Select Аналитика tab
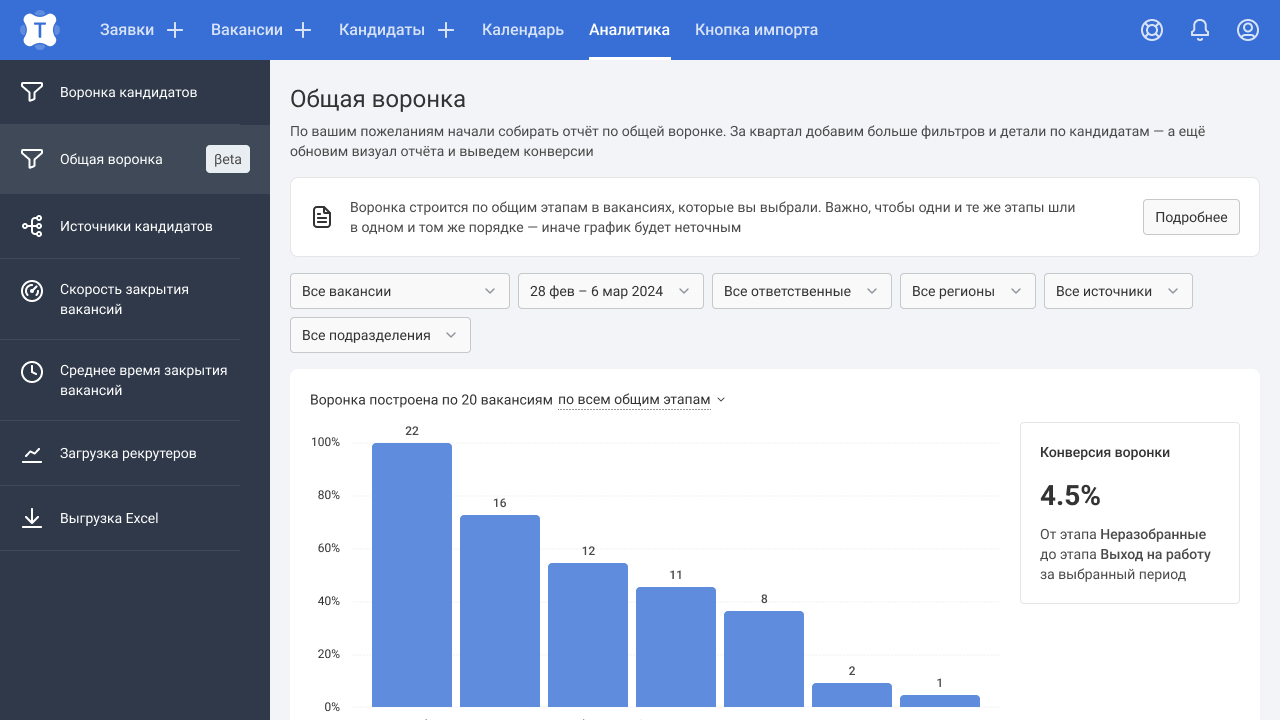This screenshot has height=720, width=1280. click(x=630, y=30)
